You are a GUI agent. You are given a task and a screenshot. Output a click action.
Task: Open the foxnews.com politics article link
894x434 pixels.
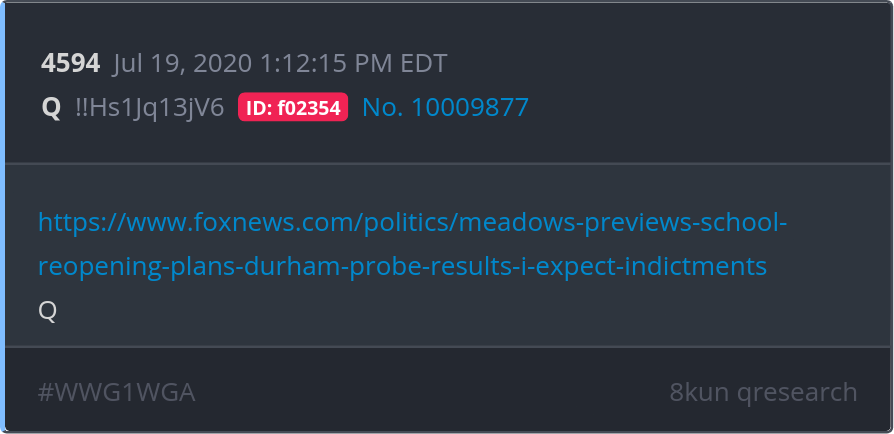(x=413, y=222)
